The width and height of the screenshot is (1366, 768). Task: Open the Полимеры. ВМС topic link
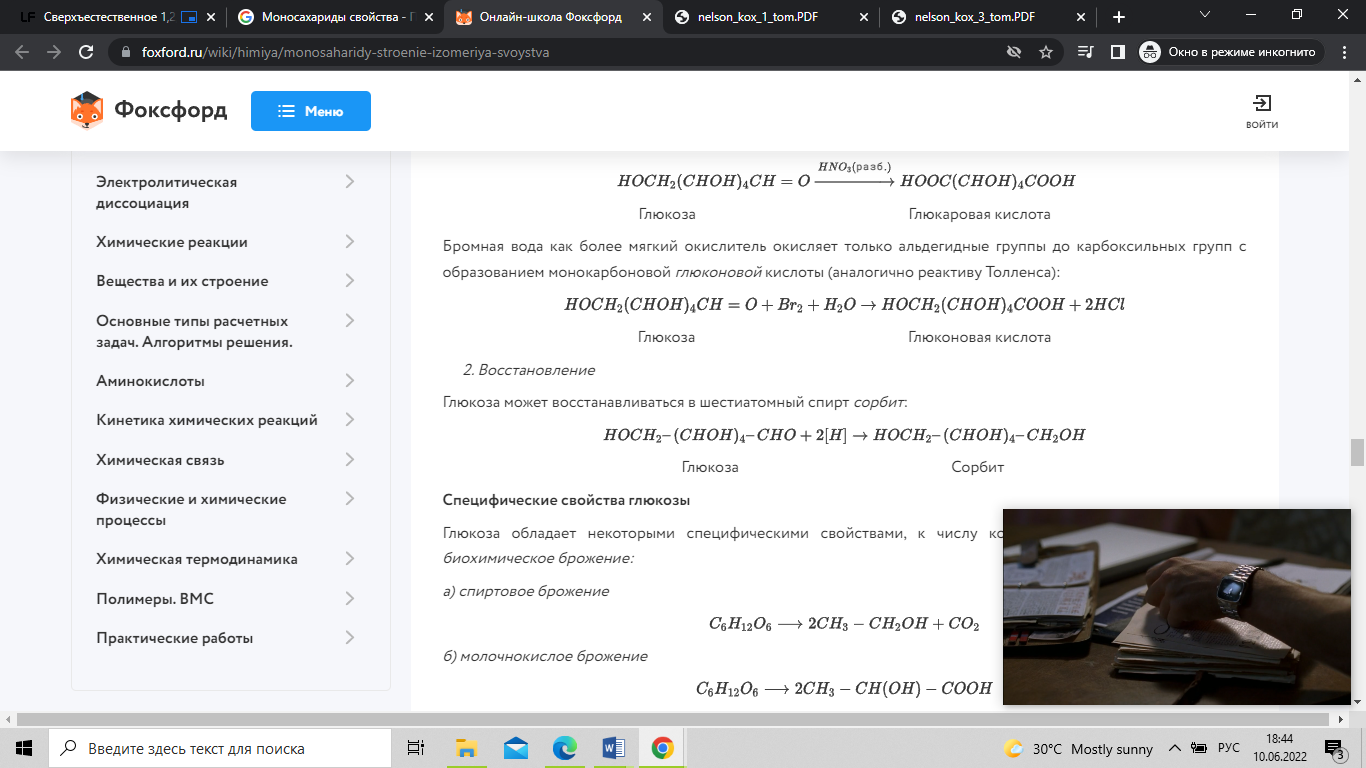tap(155, 599)
